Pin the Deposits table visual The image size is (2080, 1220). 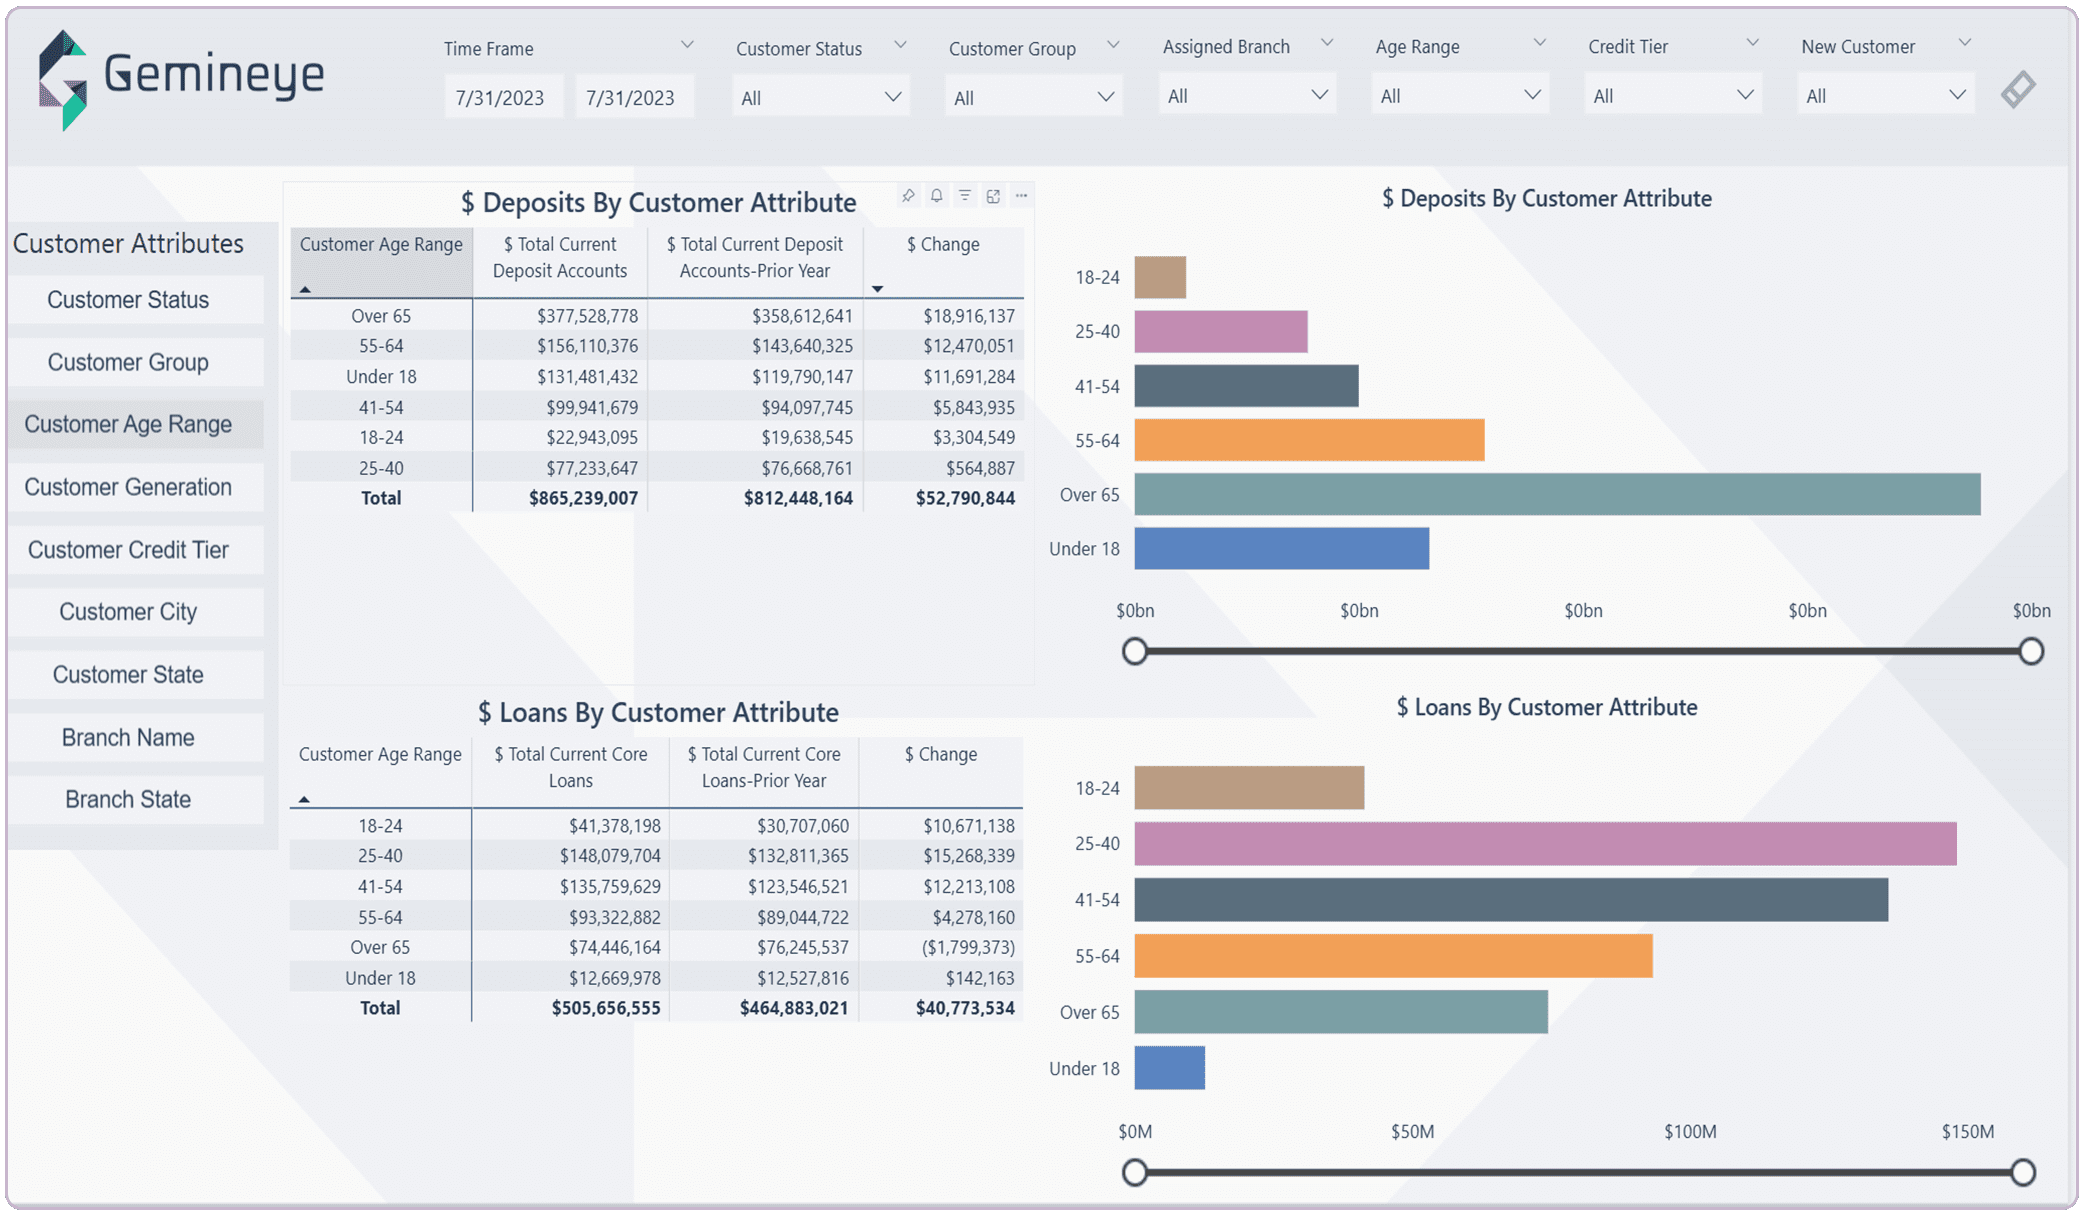click(x=908, y=196)
